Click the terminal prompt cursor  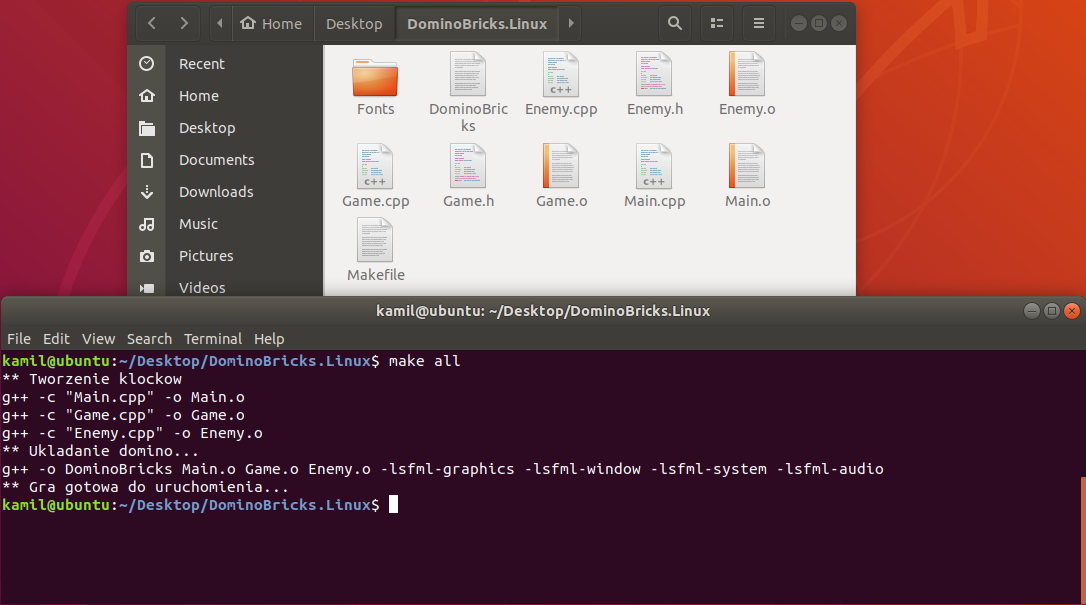tap(393, 504)
